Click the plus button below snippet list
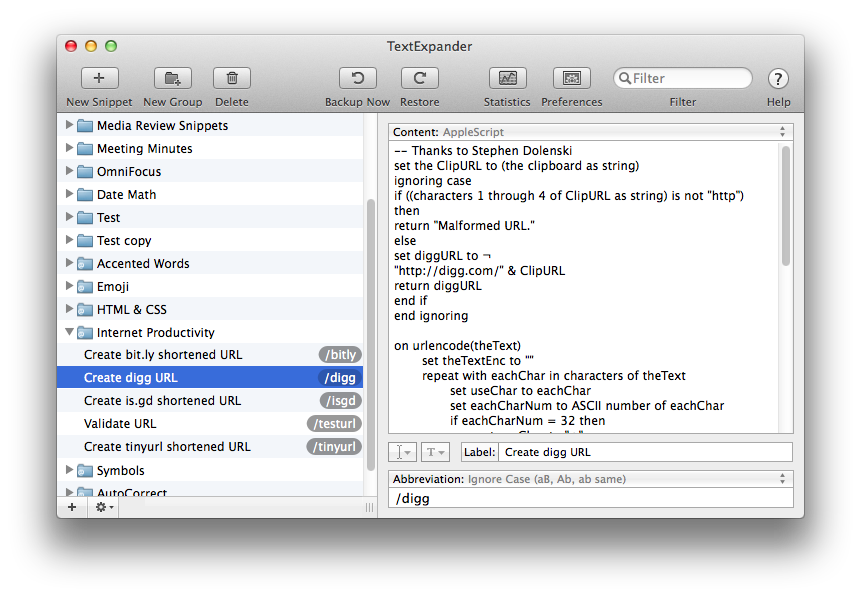Screen dimensions: 861x597 pos(72,507)
